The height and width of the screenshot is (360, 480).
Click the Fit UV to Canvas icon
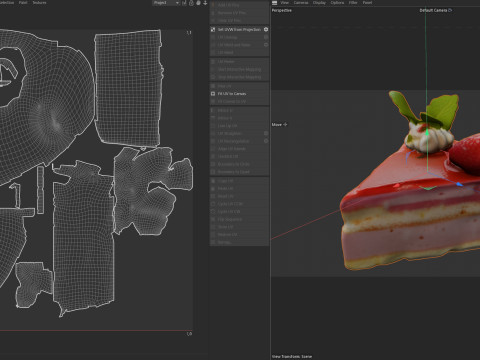(x=213, y=94)
